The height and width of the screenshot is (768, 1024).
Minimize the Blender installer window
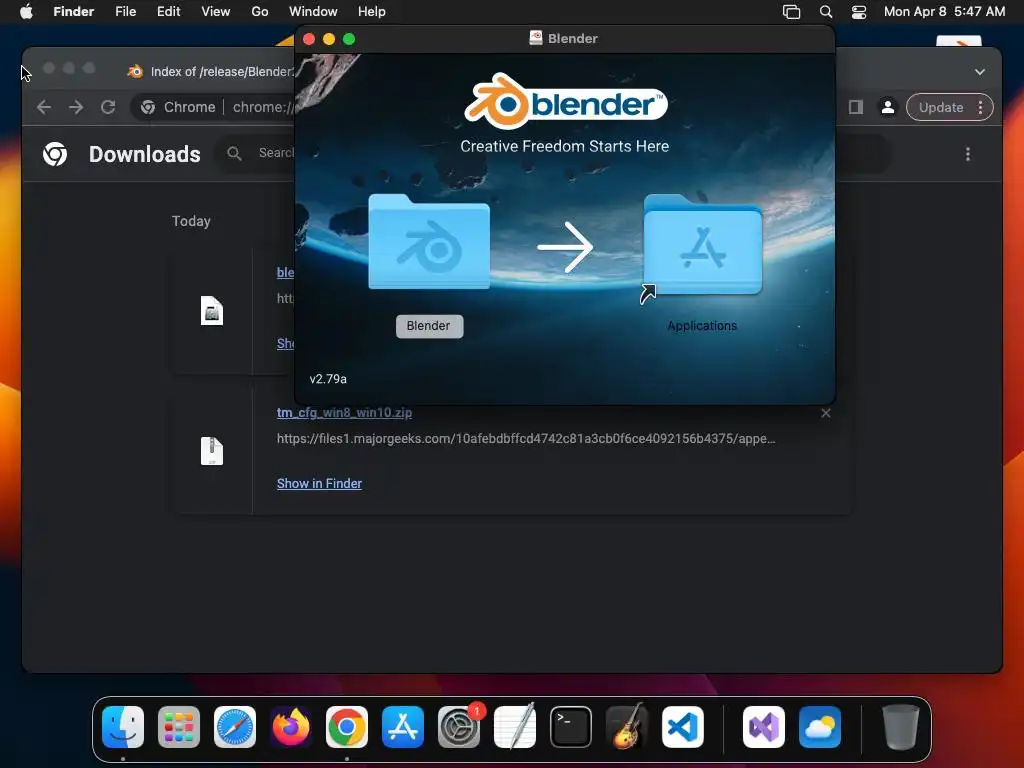pos(329,39)
